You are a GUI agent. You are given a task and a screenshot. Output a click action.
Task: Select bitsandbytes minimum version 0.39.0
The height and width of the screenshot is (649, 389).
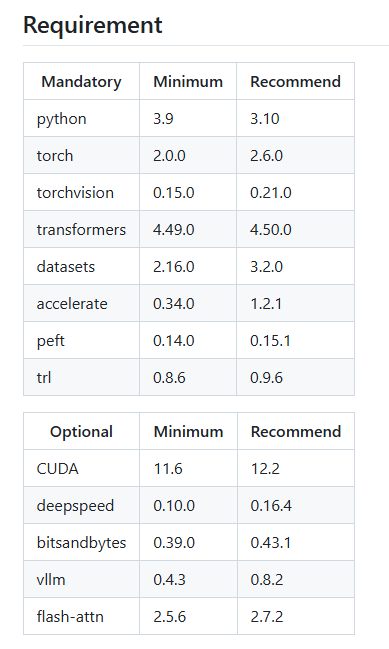pos(174,543)
